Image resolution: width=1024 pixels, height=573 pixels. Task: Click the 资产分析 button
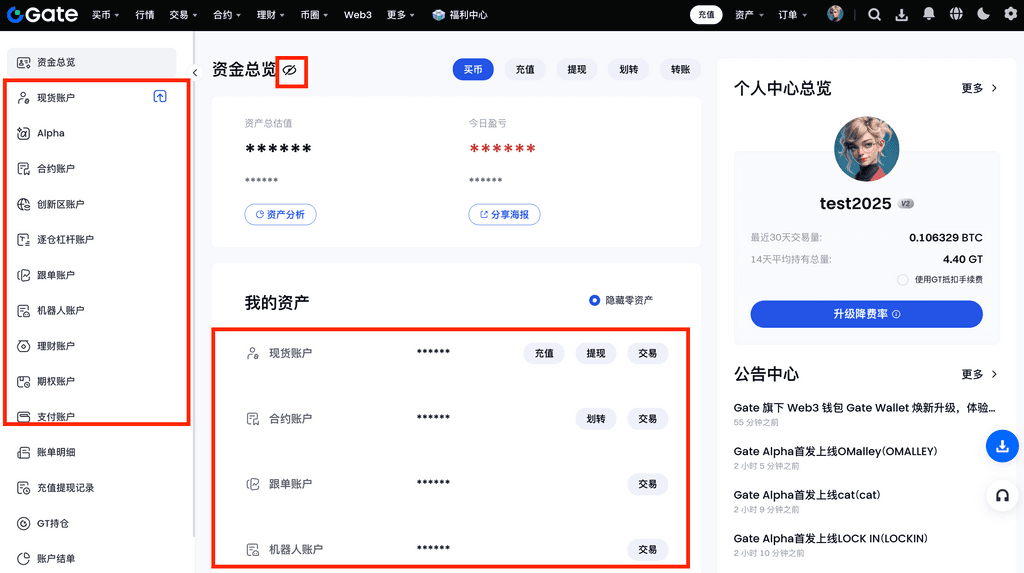pyautogui.click(x=280, y=214)
